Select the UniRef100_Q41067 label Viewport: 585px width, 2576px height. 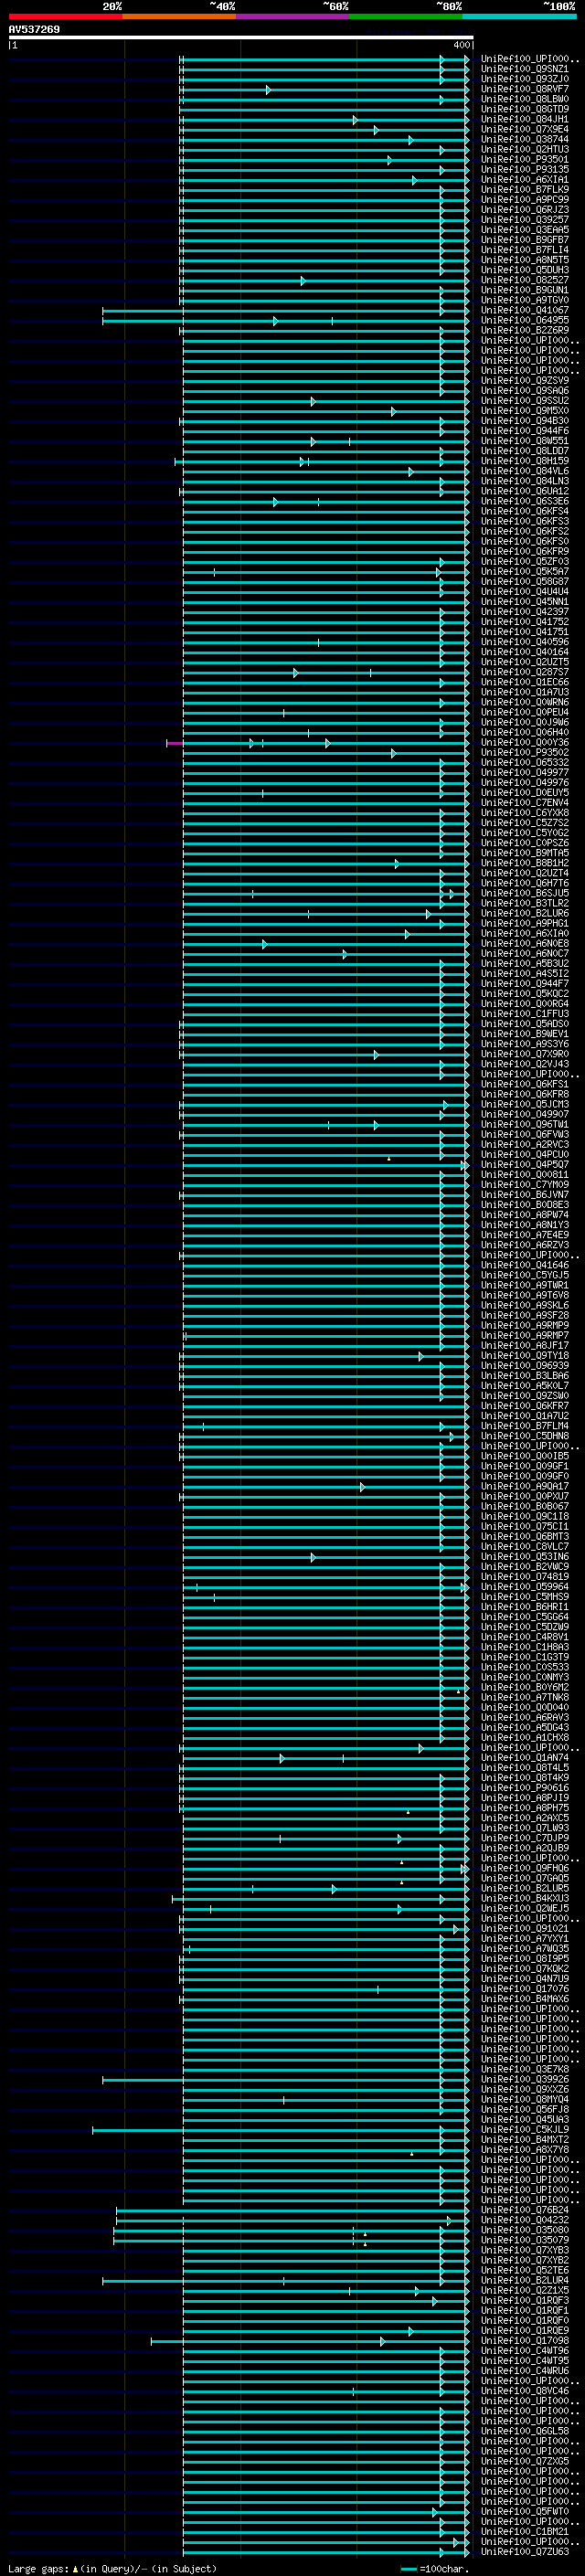point(524,310)
